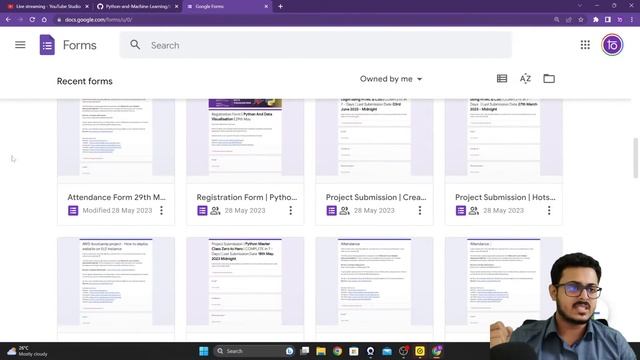Click the page vertical scrollbar thumb
The width and height of the screenshot is (640, 360).
636,158
